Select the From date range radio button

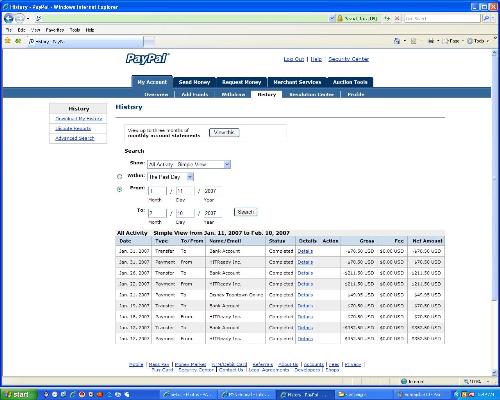tap(119, 189)
